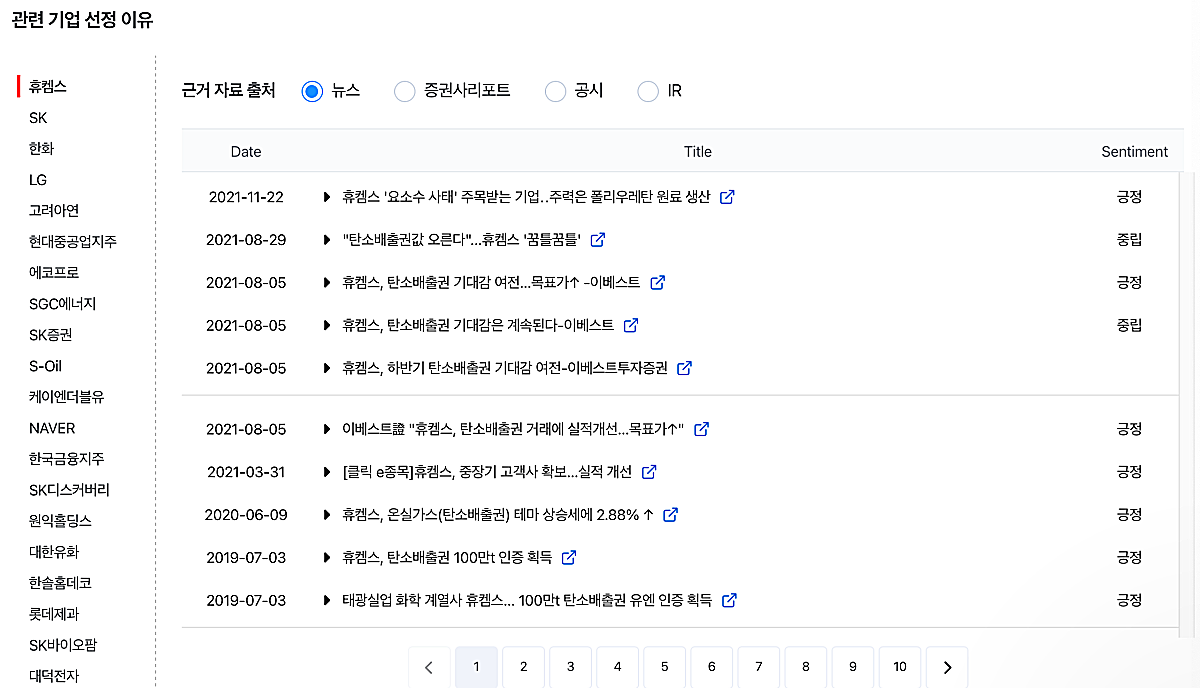The height and width of the screenshot is (688, 1200).
Task: Select 고려아연 in the company list
Action: pyautogui.click(x=54, y=211)
